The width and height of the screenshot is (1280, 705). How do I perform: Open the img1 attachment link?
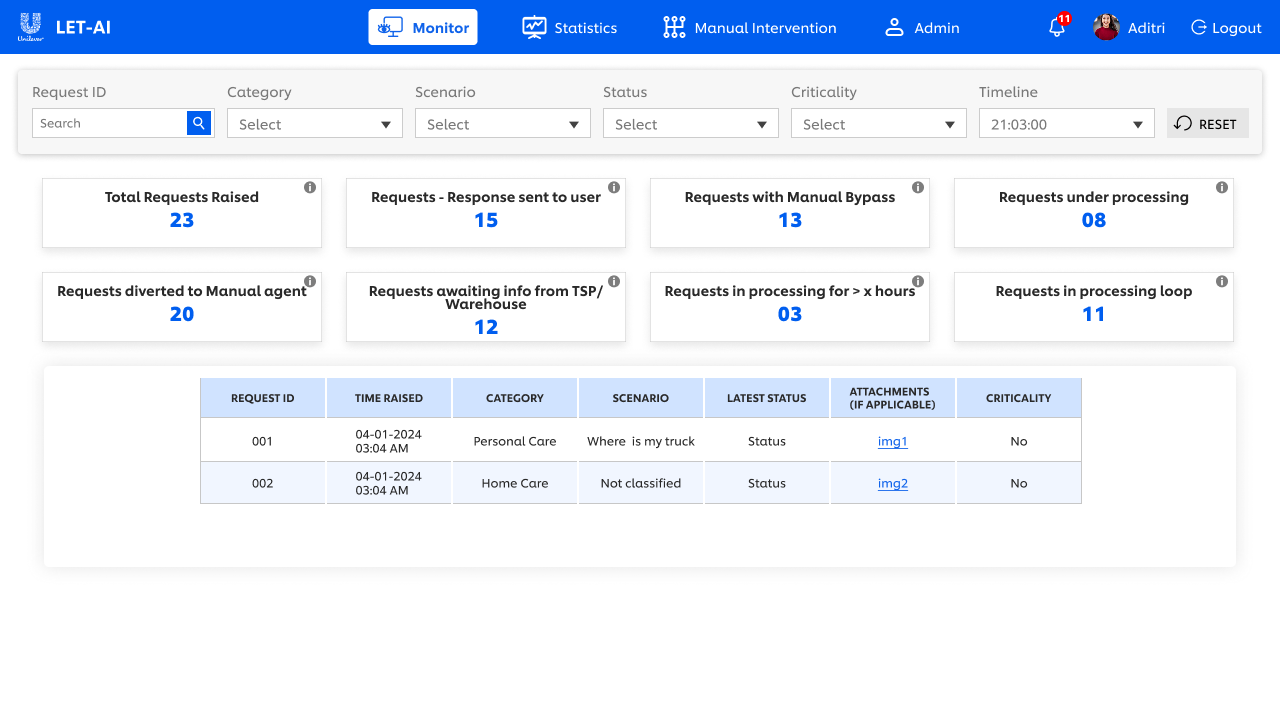click(892, 441)
